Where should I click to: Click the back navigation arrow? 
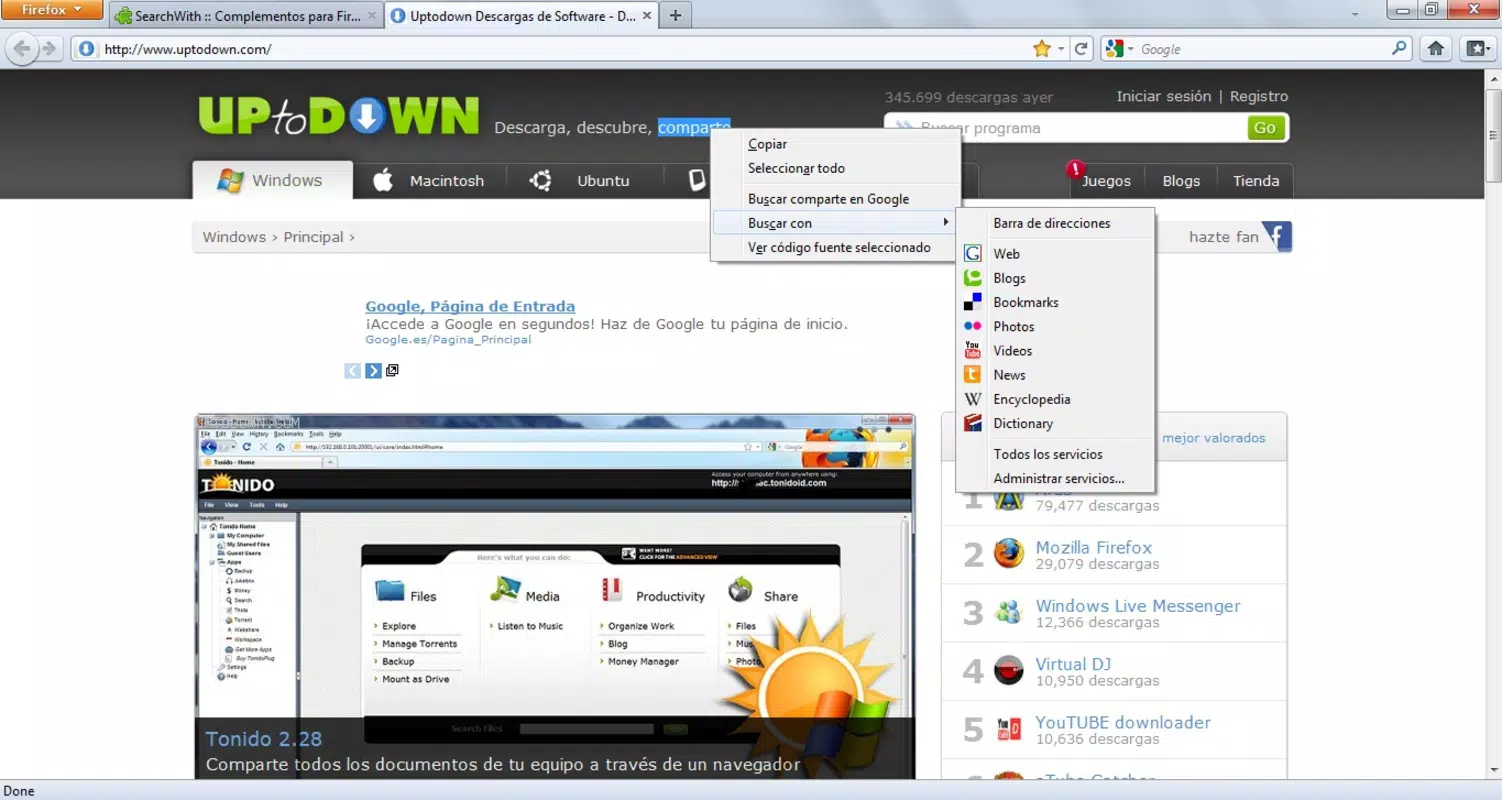pyautogui.click(x=22, y=48)
